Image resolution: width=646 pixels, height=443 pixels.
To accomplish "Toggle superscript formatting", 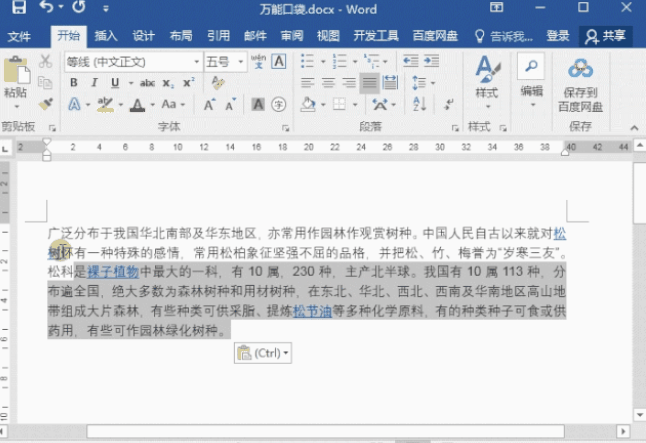I will pos(189,83).
